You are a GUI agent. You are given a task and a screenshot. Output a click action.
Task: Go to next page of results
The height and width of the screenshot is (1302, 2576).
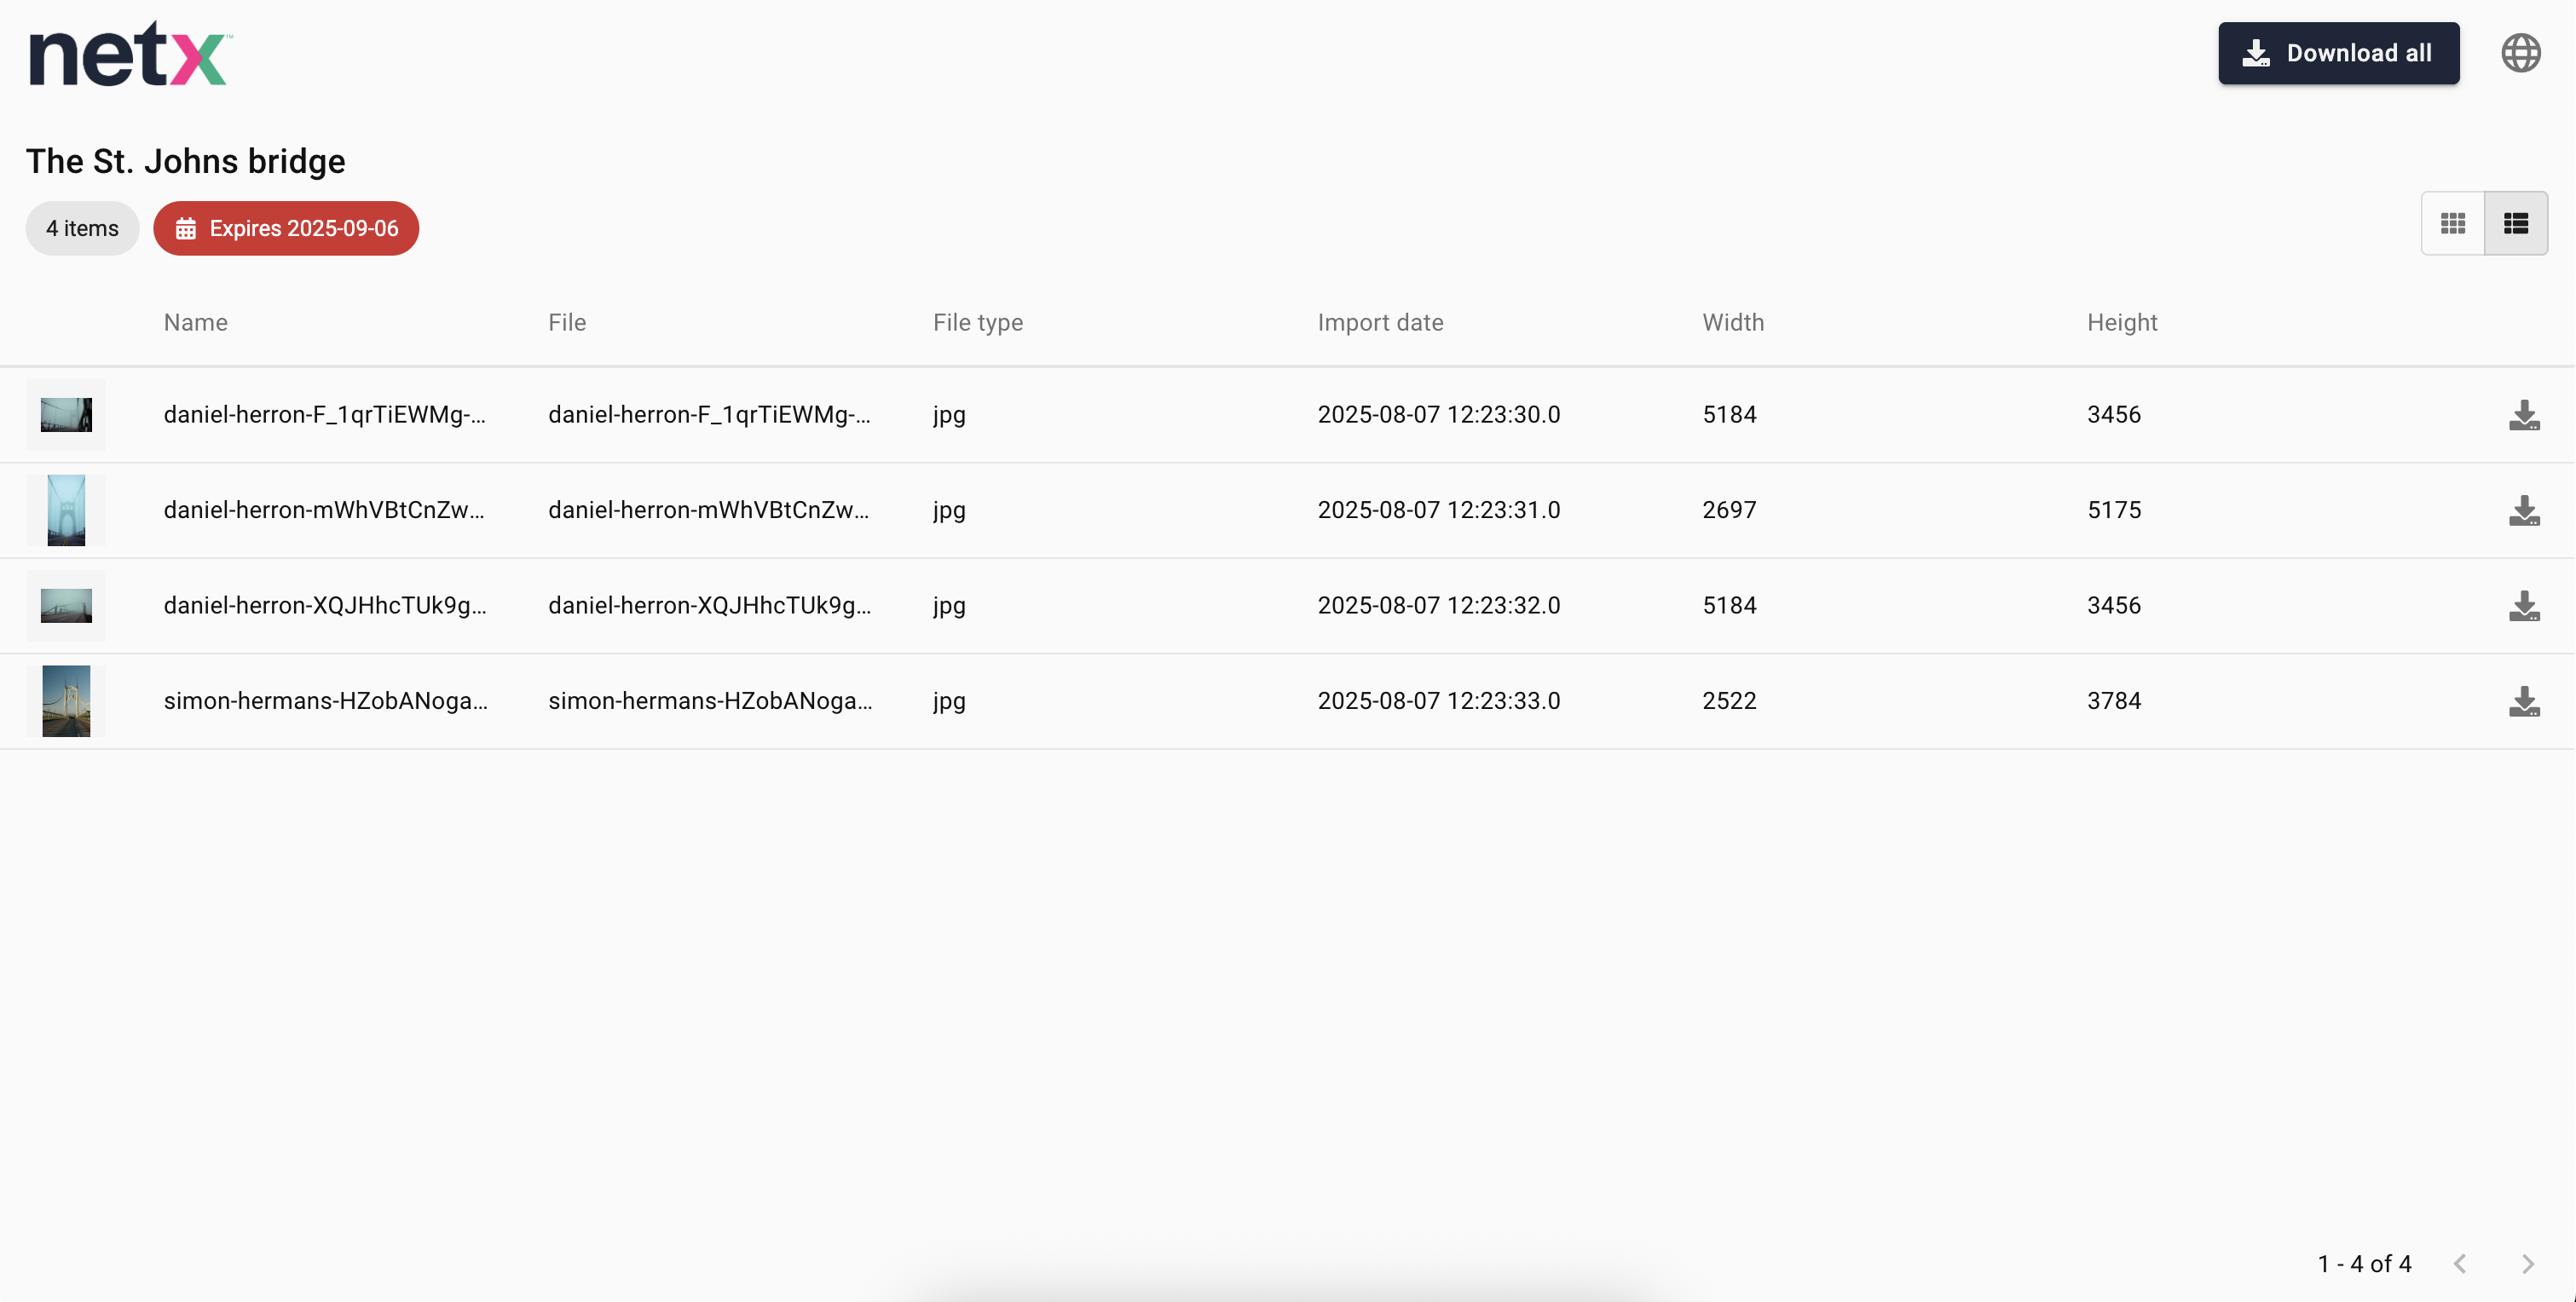point(2527,1264)
